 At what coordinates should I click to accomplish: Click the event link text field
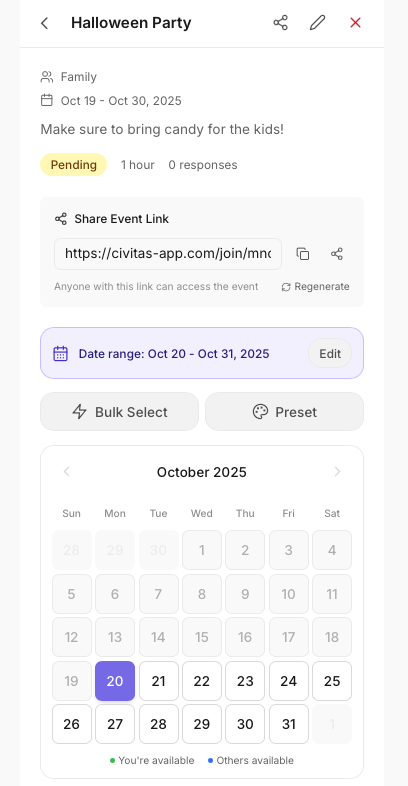click(x=168, y=254)
